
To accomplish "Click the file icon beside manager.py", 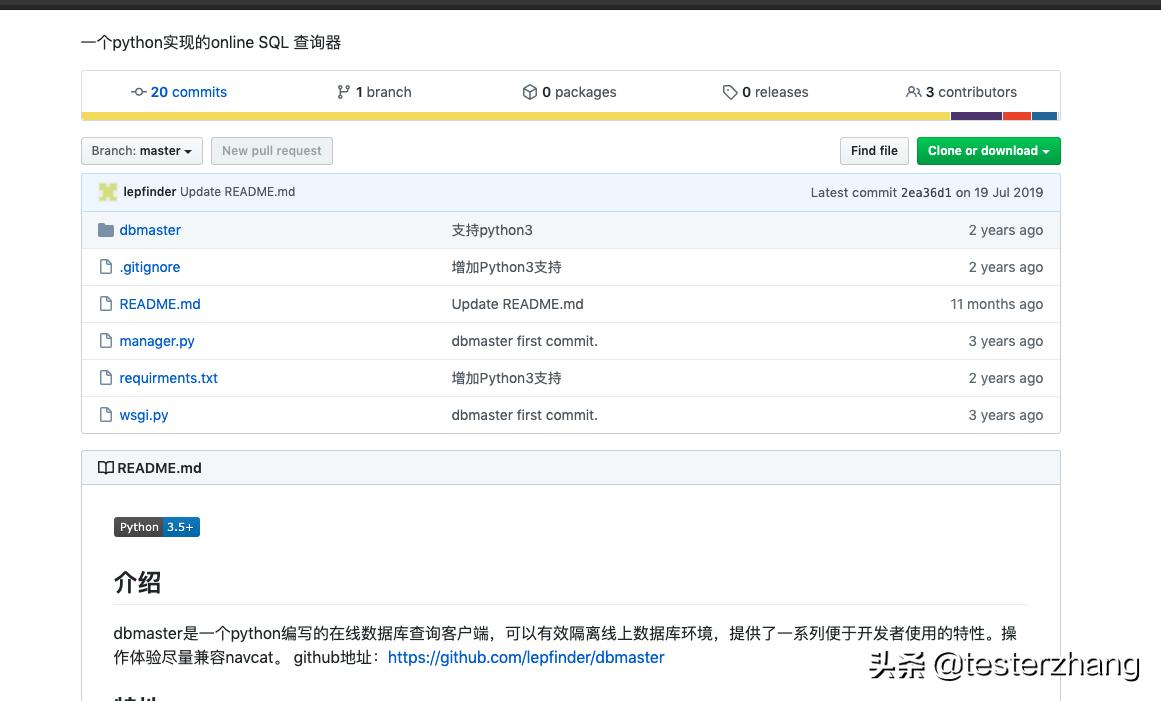I will coord(106,340).
